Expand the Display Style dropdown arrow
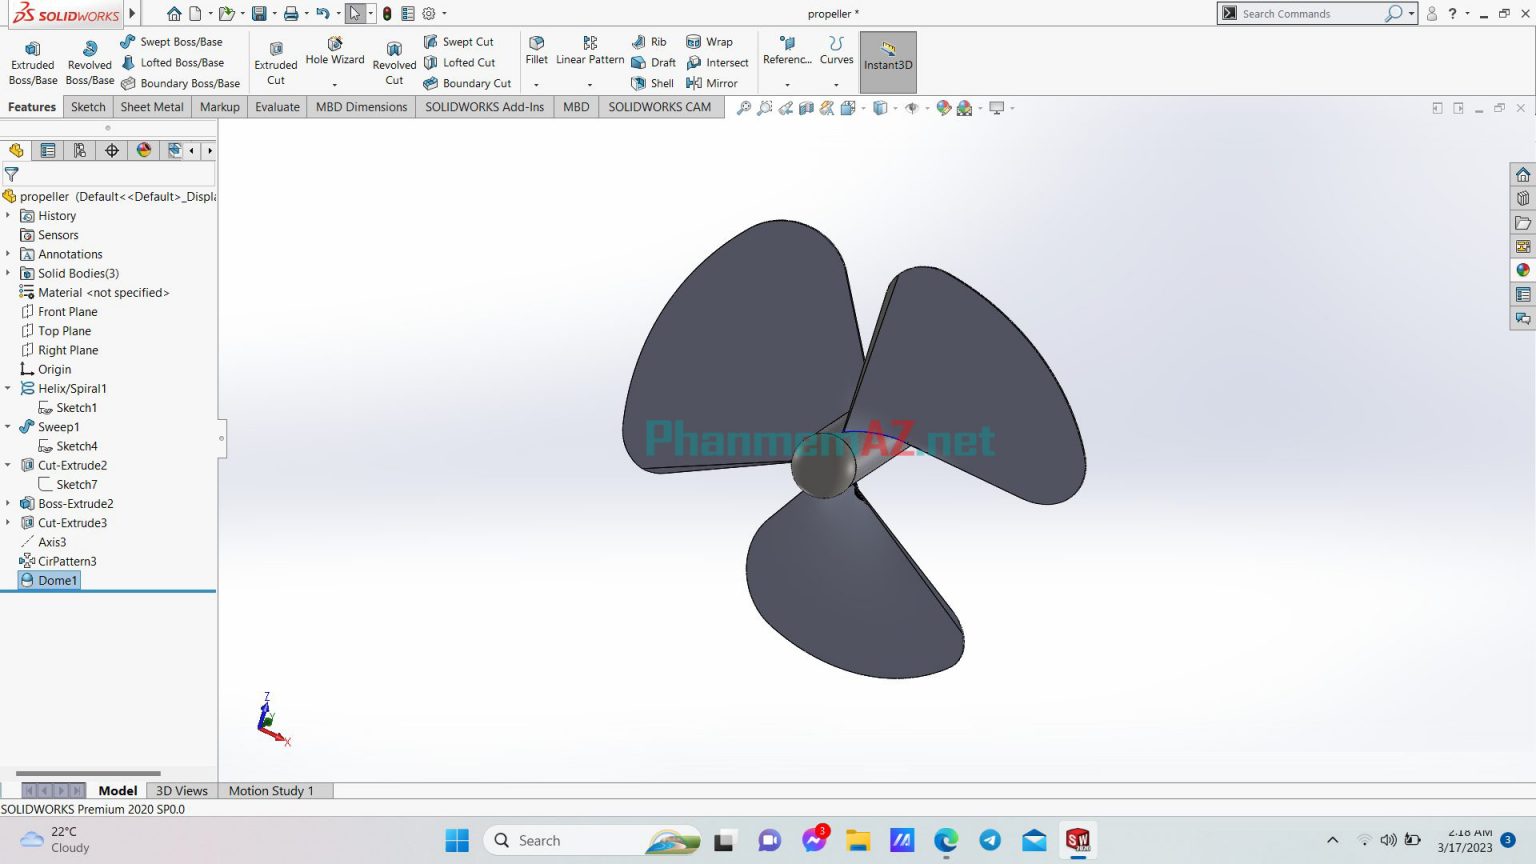1536x864 pixels. (x=895, y=107)
